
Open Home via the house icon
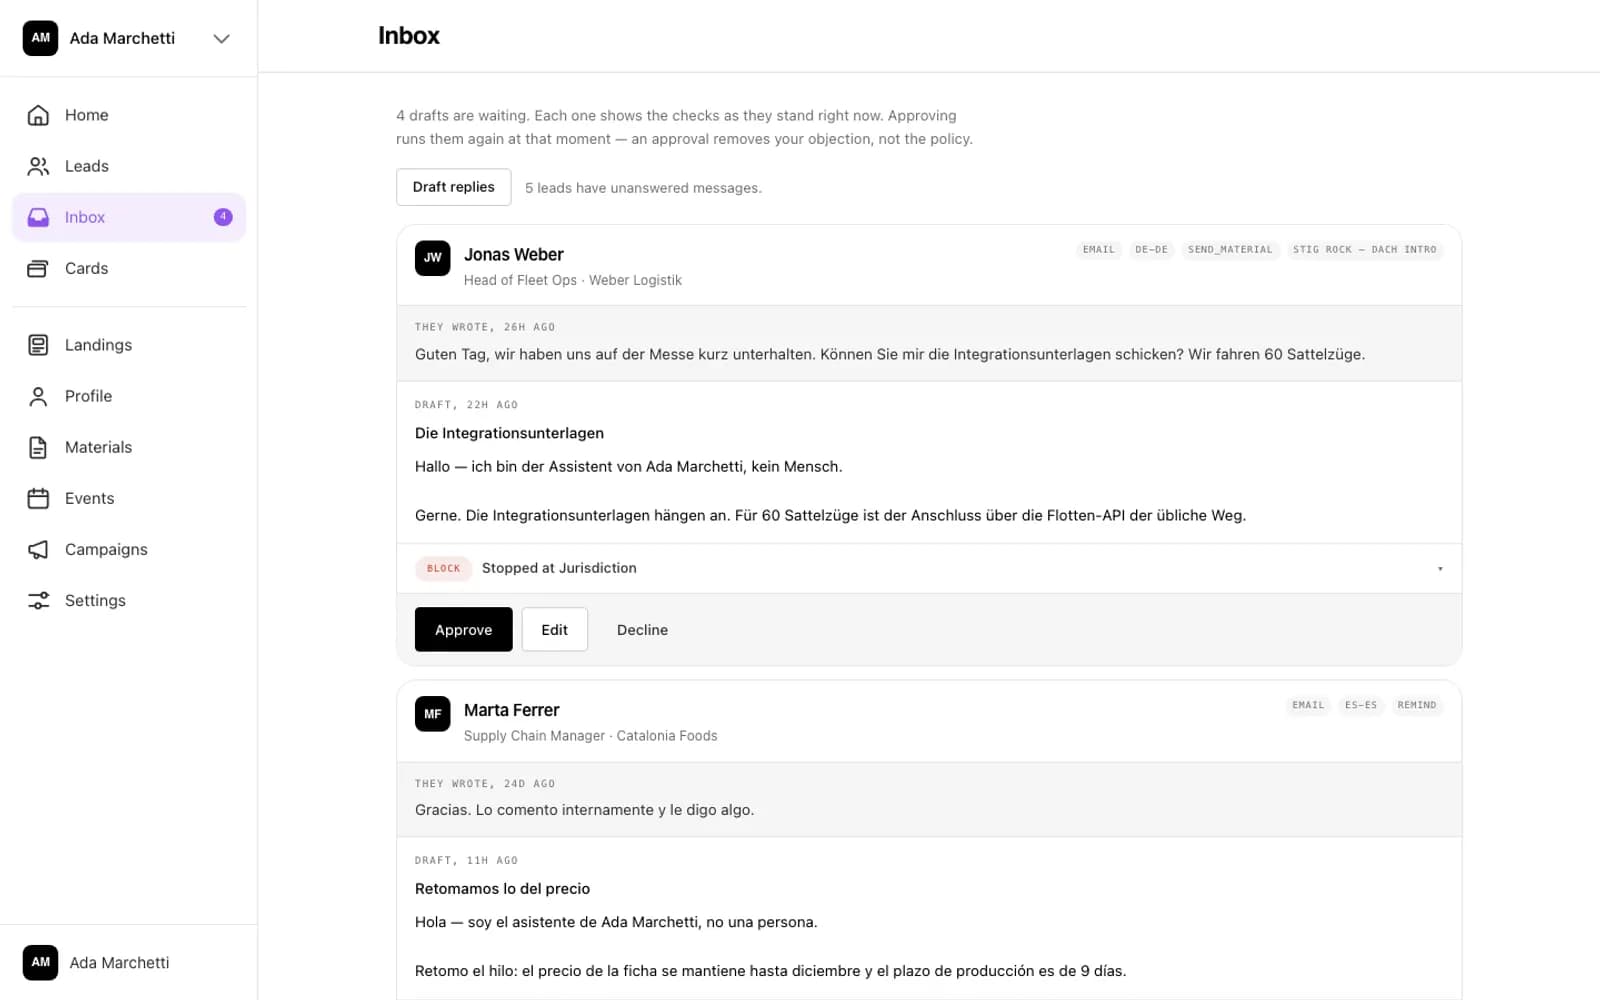pyautogui.click(x=38, y=115)
